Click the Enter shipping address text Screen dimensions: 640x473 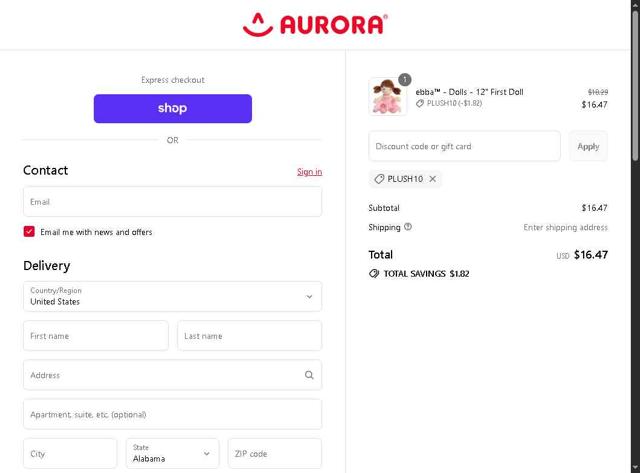(565, 227)
